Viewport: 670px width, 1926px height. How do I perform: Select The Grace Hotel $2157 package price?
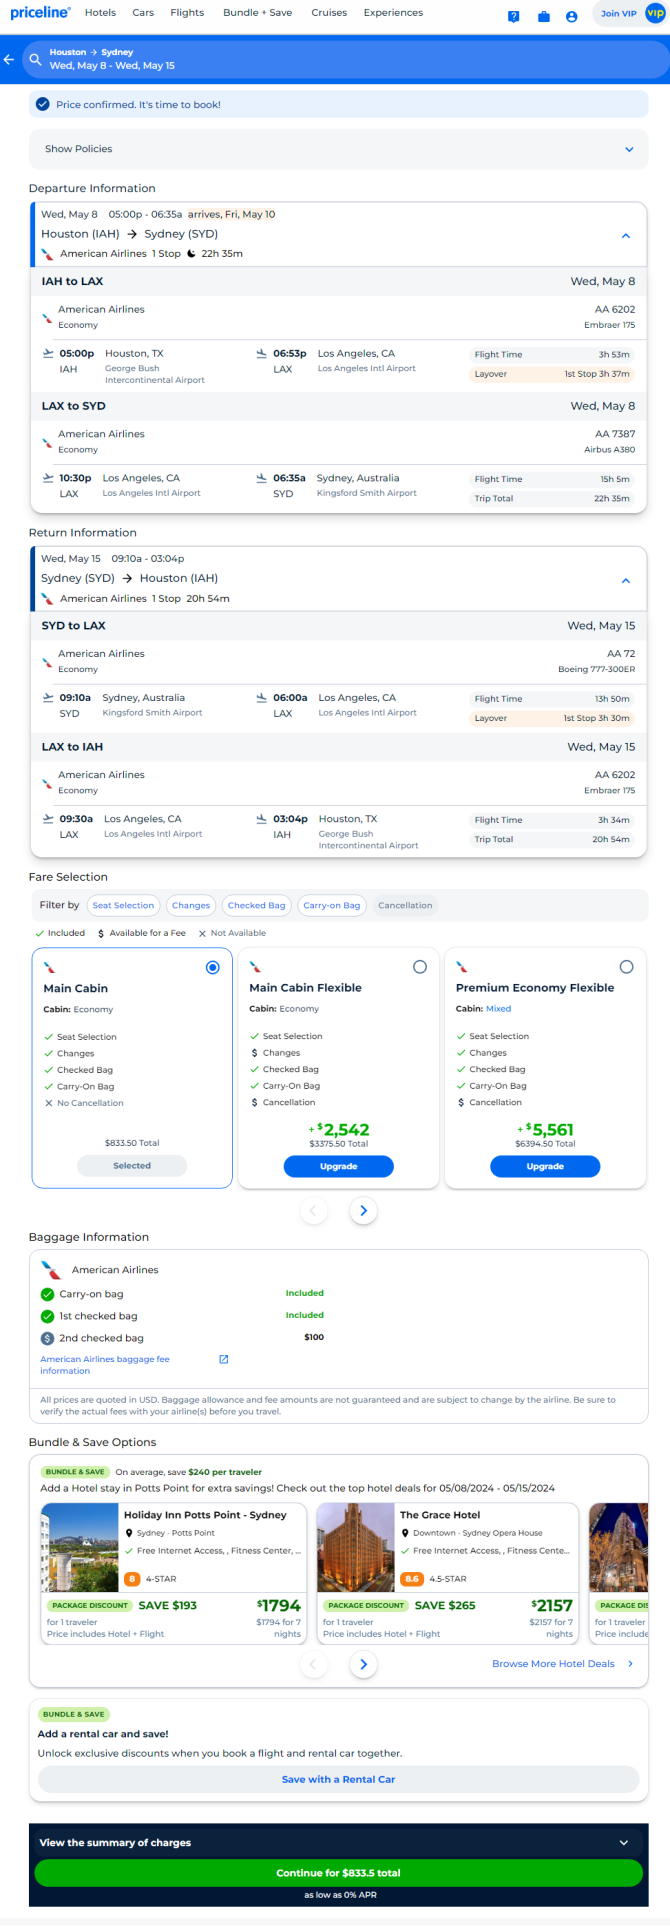coord(551,1605)
